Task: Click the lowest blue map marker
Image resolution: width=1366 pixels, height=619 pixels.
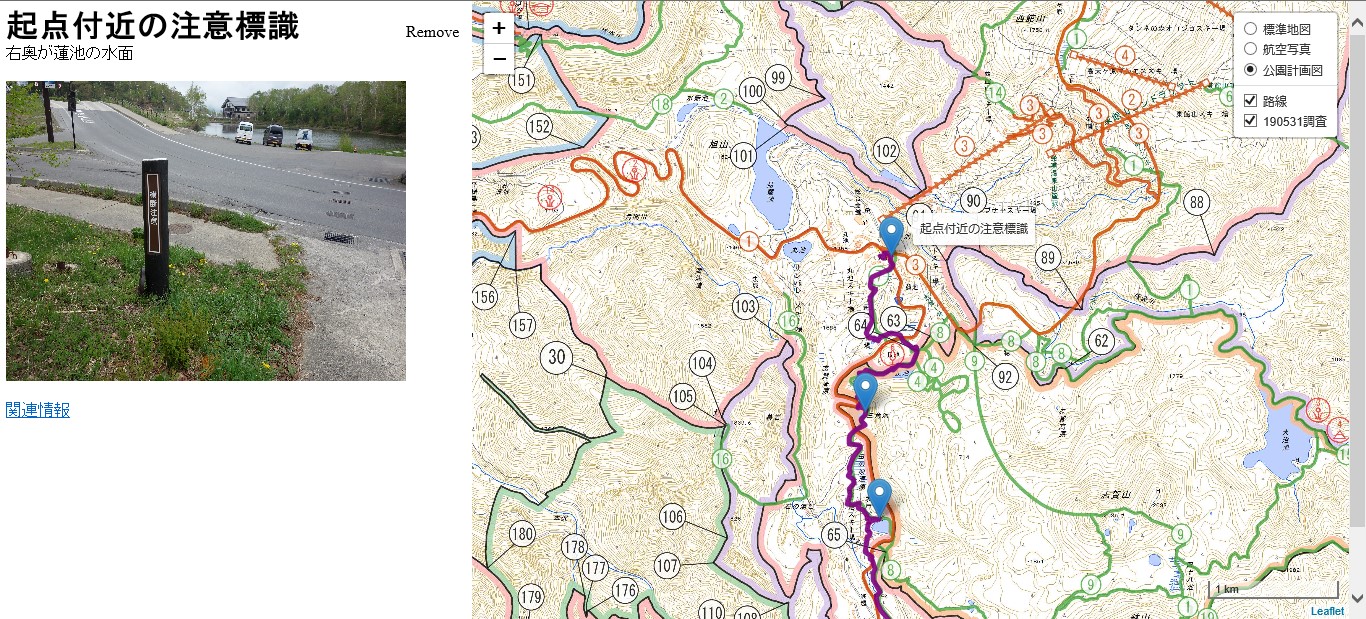Action: coord(880,498)
